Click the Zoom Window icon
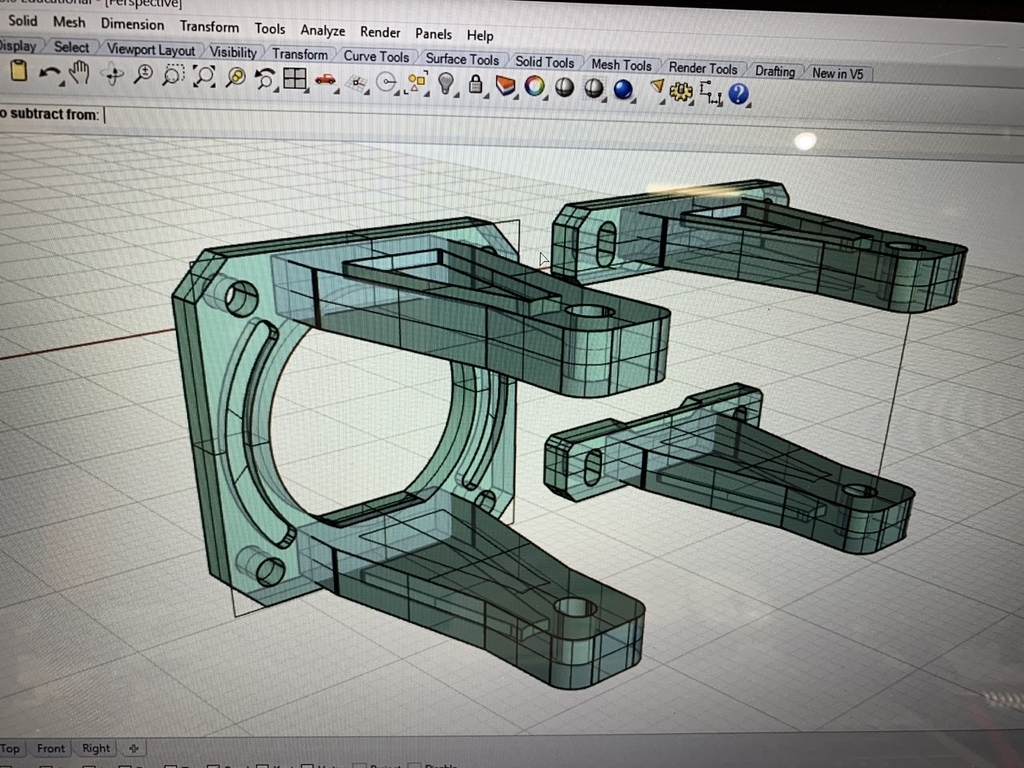The width and height of the screenshot is (1024, 768). tap(174, 76)
